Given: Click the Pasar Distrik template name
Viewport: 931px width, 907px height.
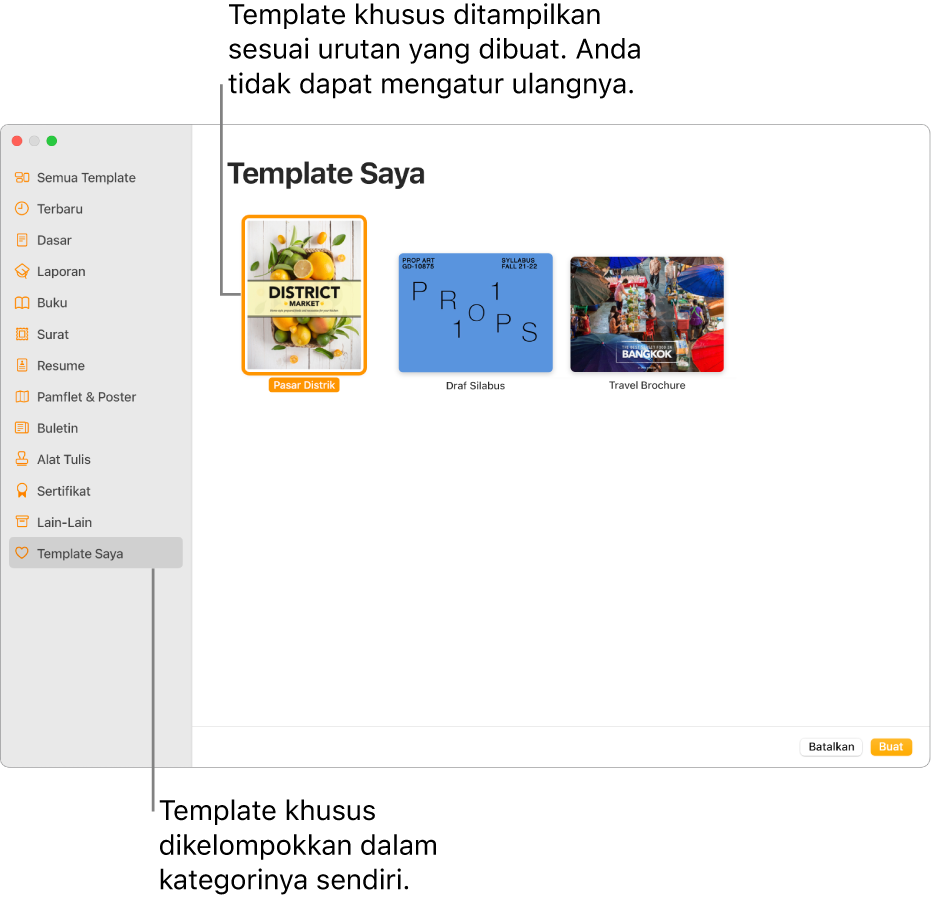Looking at the screenshot, I should point(304,385).
